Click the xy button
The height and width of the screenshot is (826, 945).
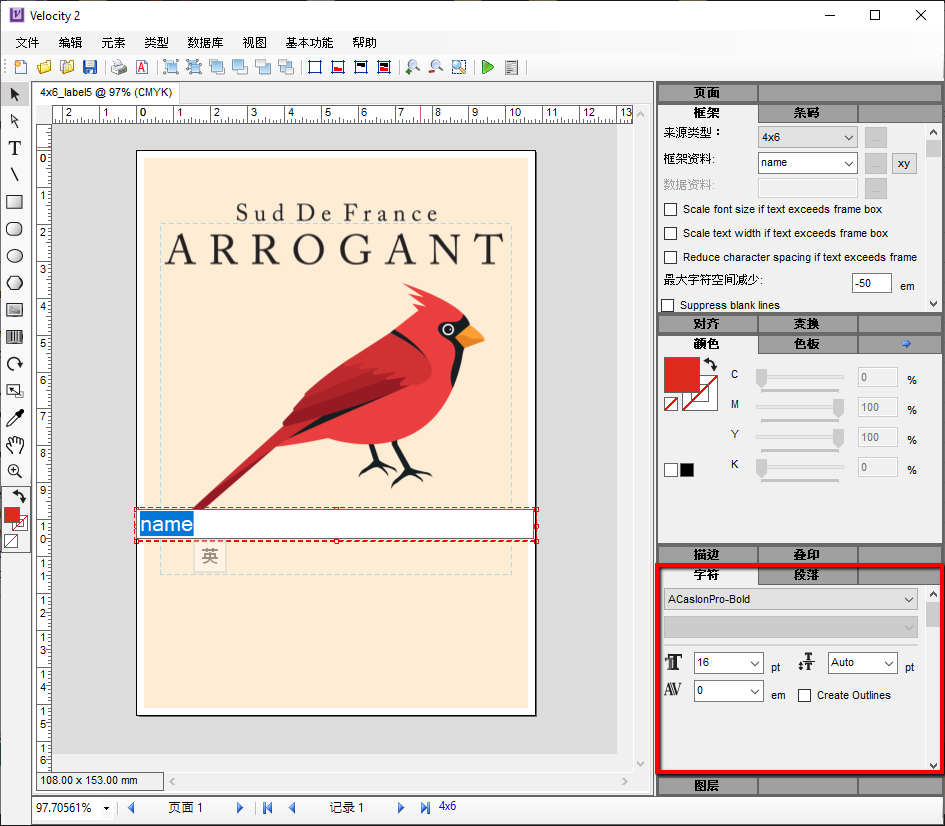coord(904,163)
